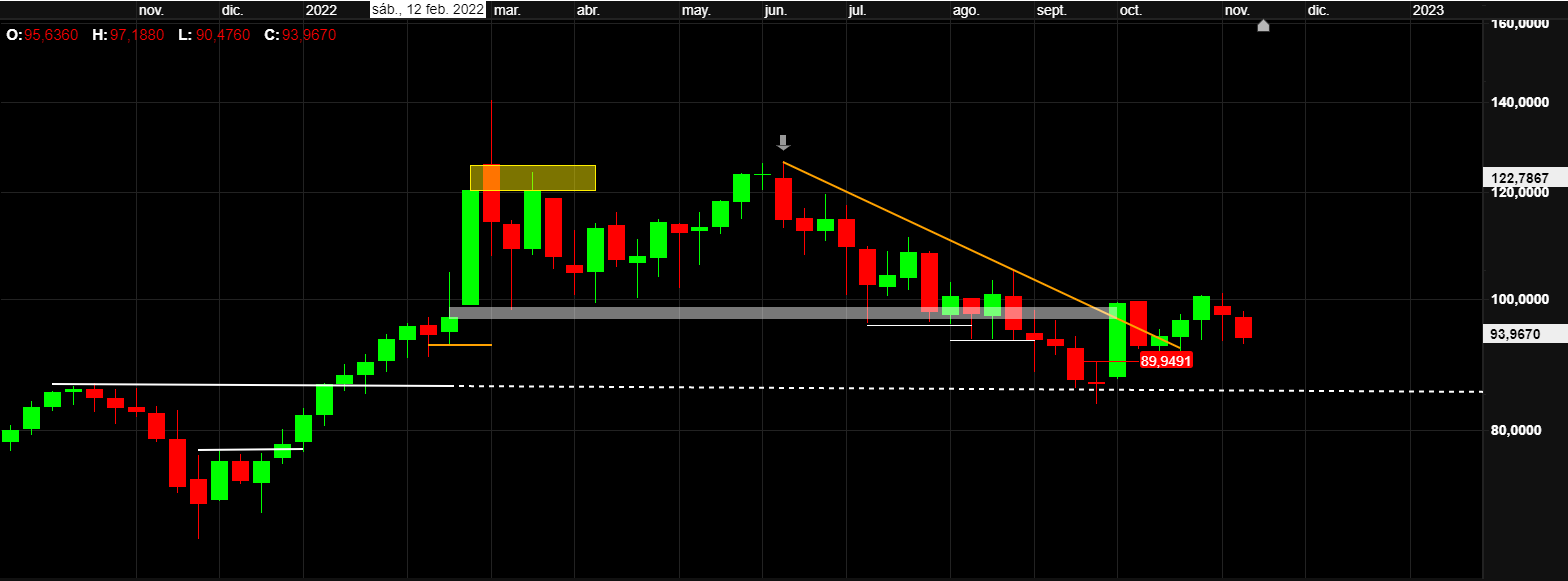
Task: Click the 140,0000 price axis label
Action: (1519, 102)
